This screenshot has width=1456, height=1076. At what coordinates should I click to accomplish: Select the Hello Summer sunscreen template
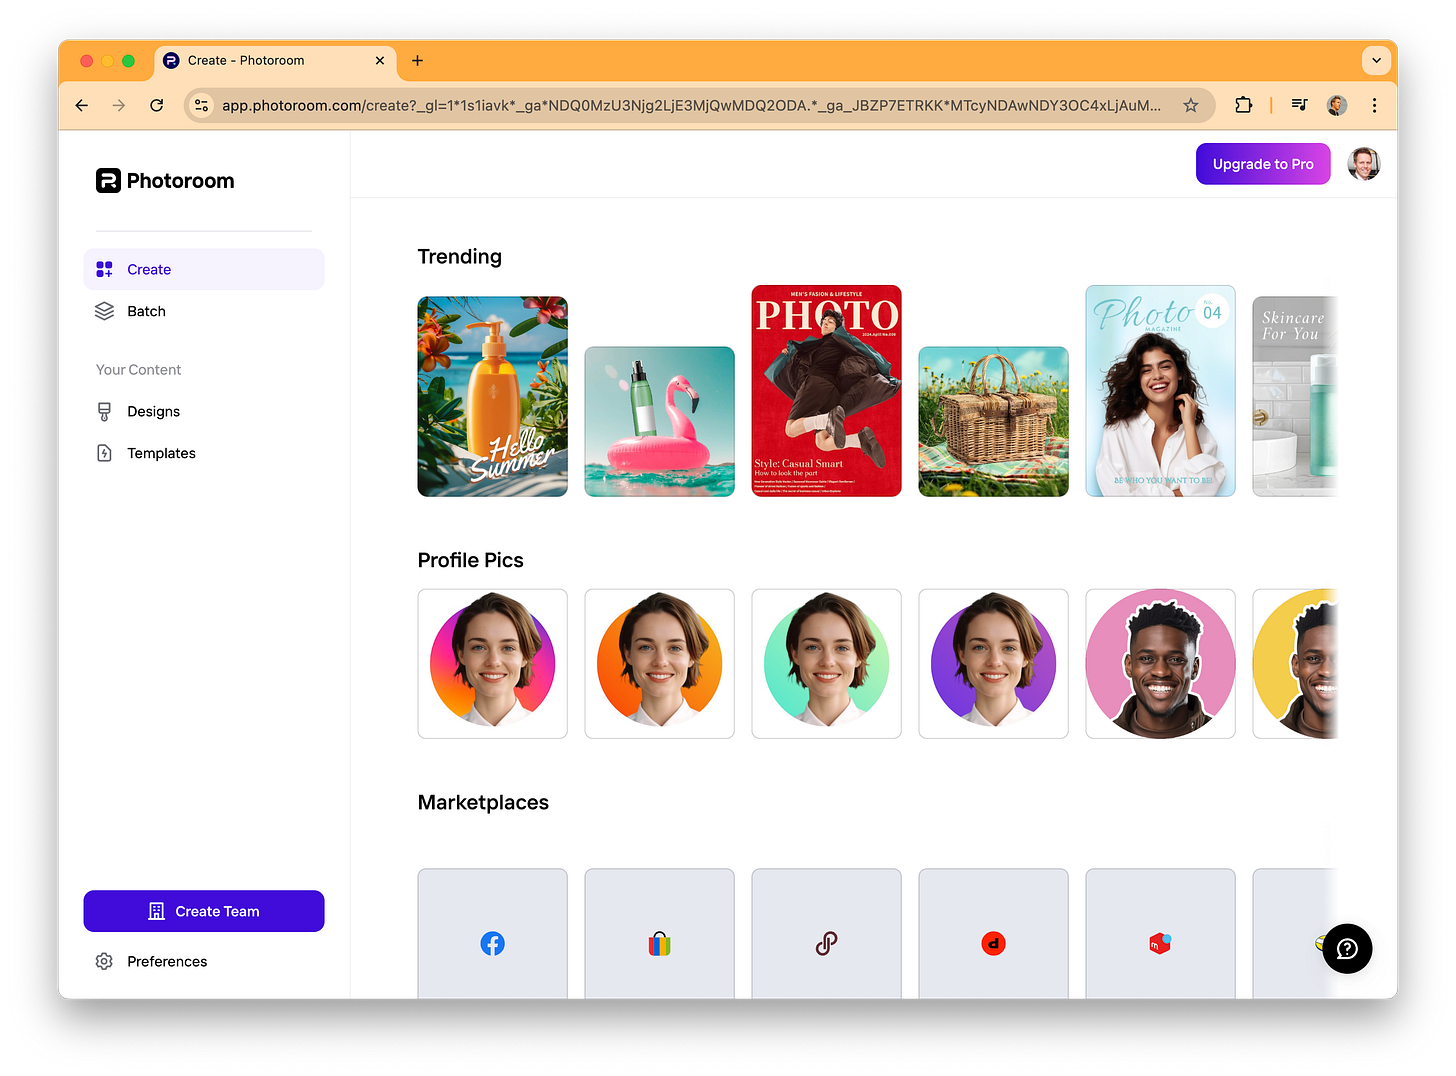(492, 396)
